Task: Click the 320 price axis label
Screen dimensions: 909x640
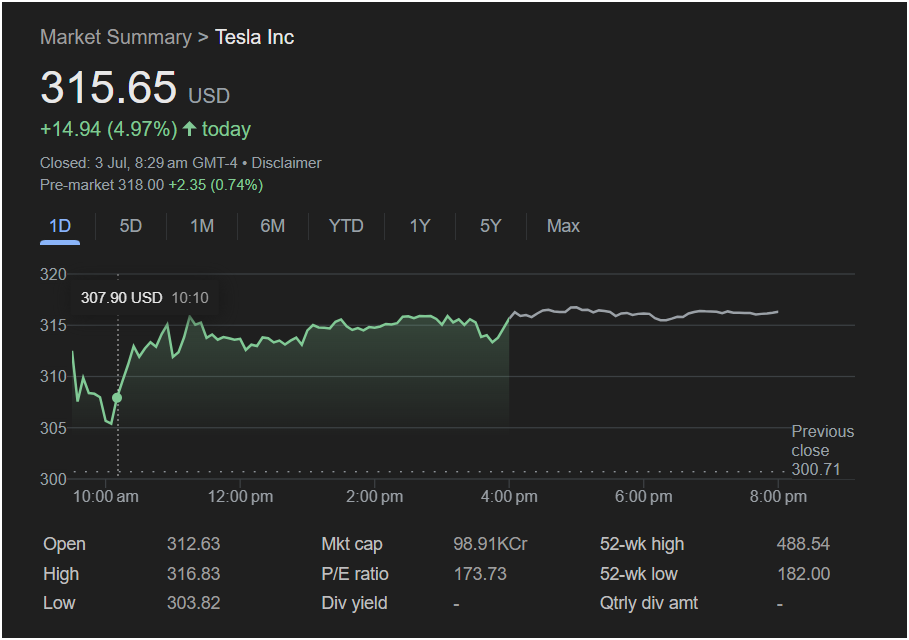Action: [53, 274]
